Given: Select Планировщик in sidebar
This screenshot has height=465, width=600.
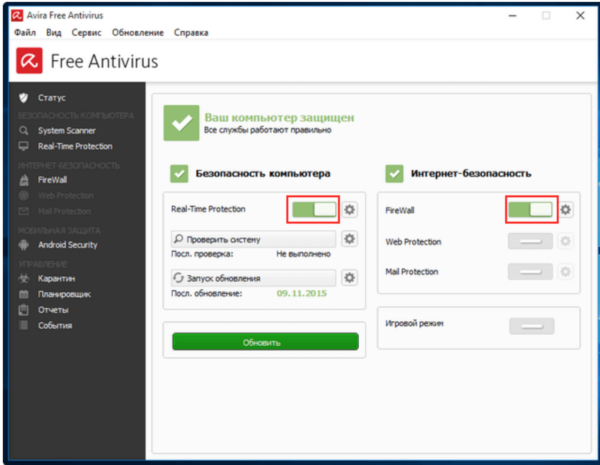Looking at the screenshot, I should click(64, 294).
